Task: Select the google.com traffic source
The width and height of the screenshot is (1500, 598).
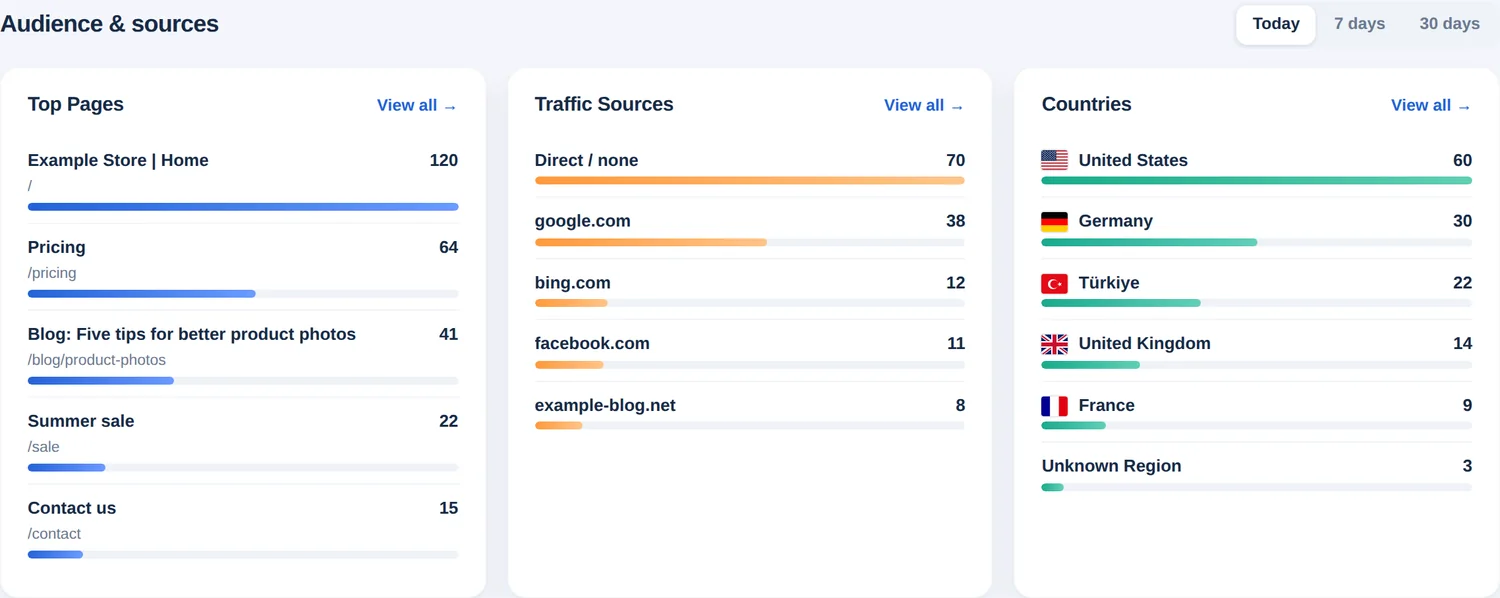Action: tap(583, 221)
